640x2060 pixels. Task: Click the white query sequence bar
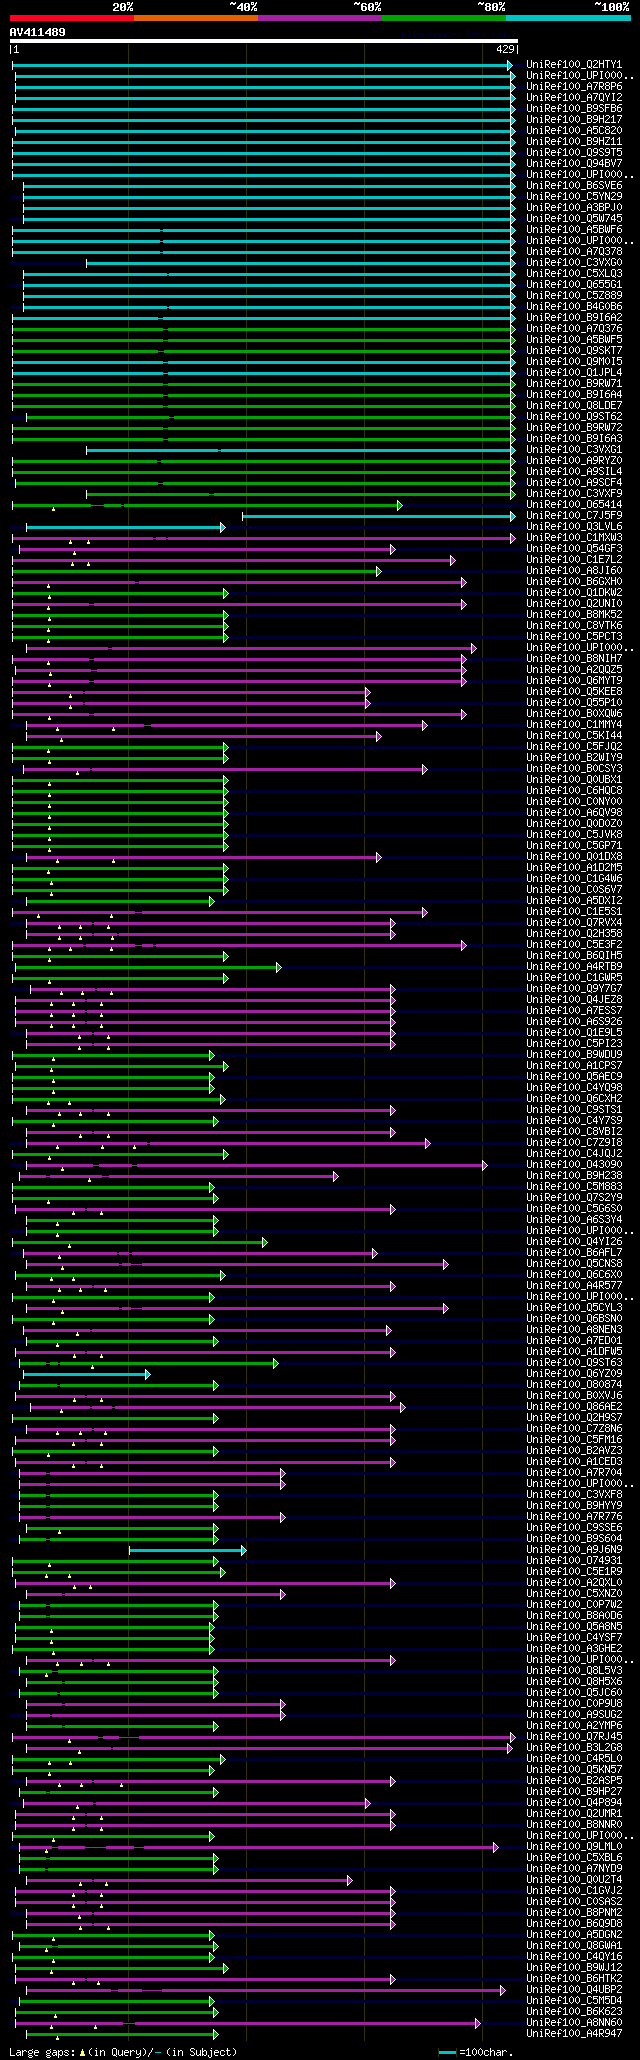(263, 41)
